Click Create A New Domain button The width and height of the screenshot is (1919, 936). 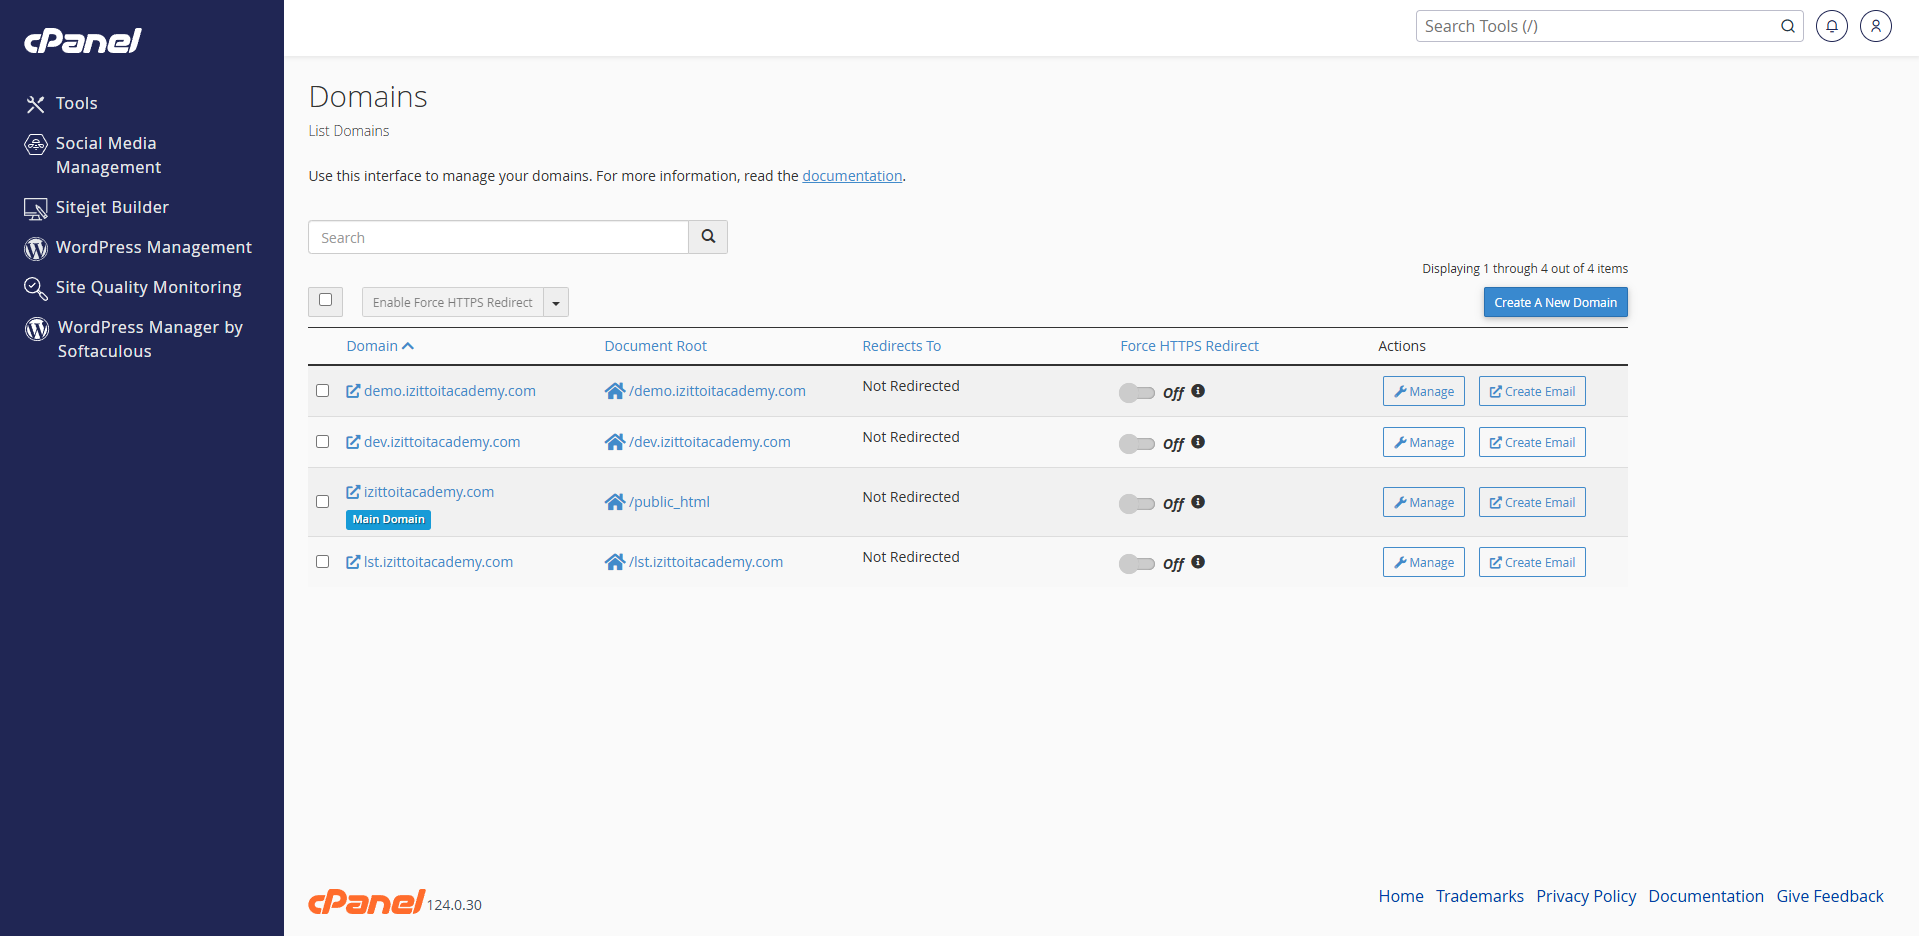pyautogui.click(x=1555, y=302)
